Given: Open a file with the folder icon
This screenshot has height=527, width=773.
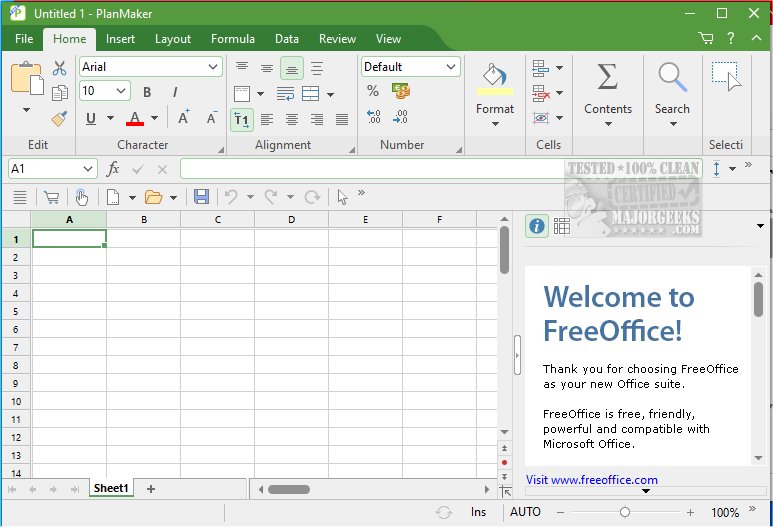Looking at the screenshot, I should click(x=153, y=197).
